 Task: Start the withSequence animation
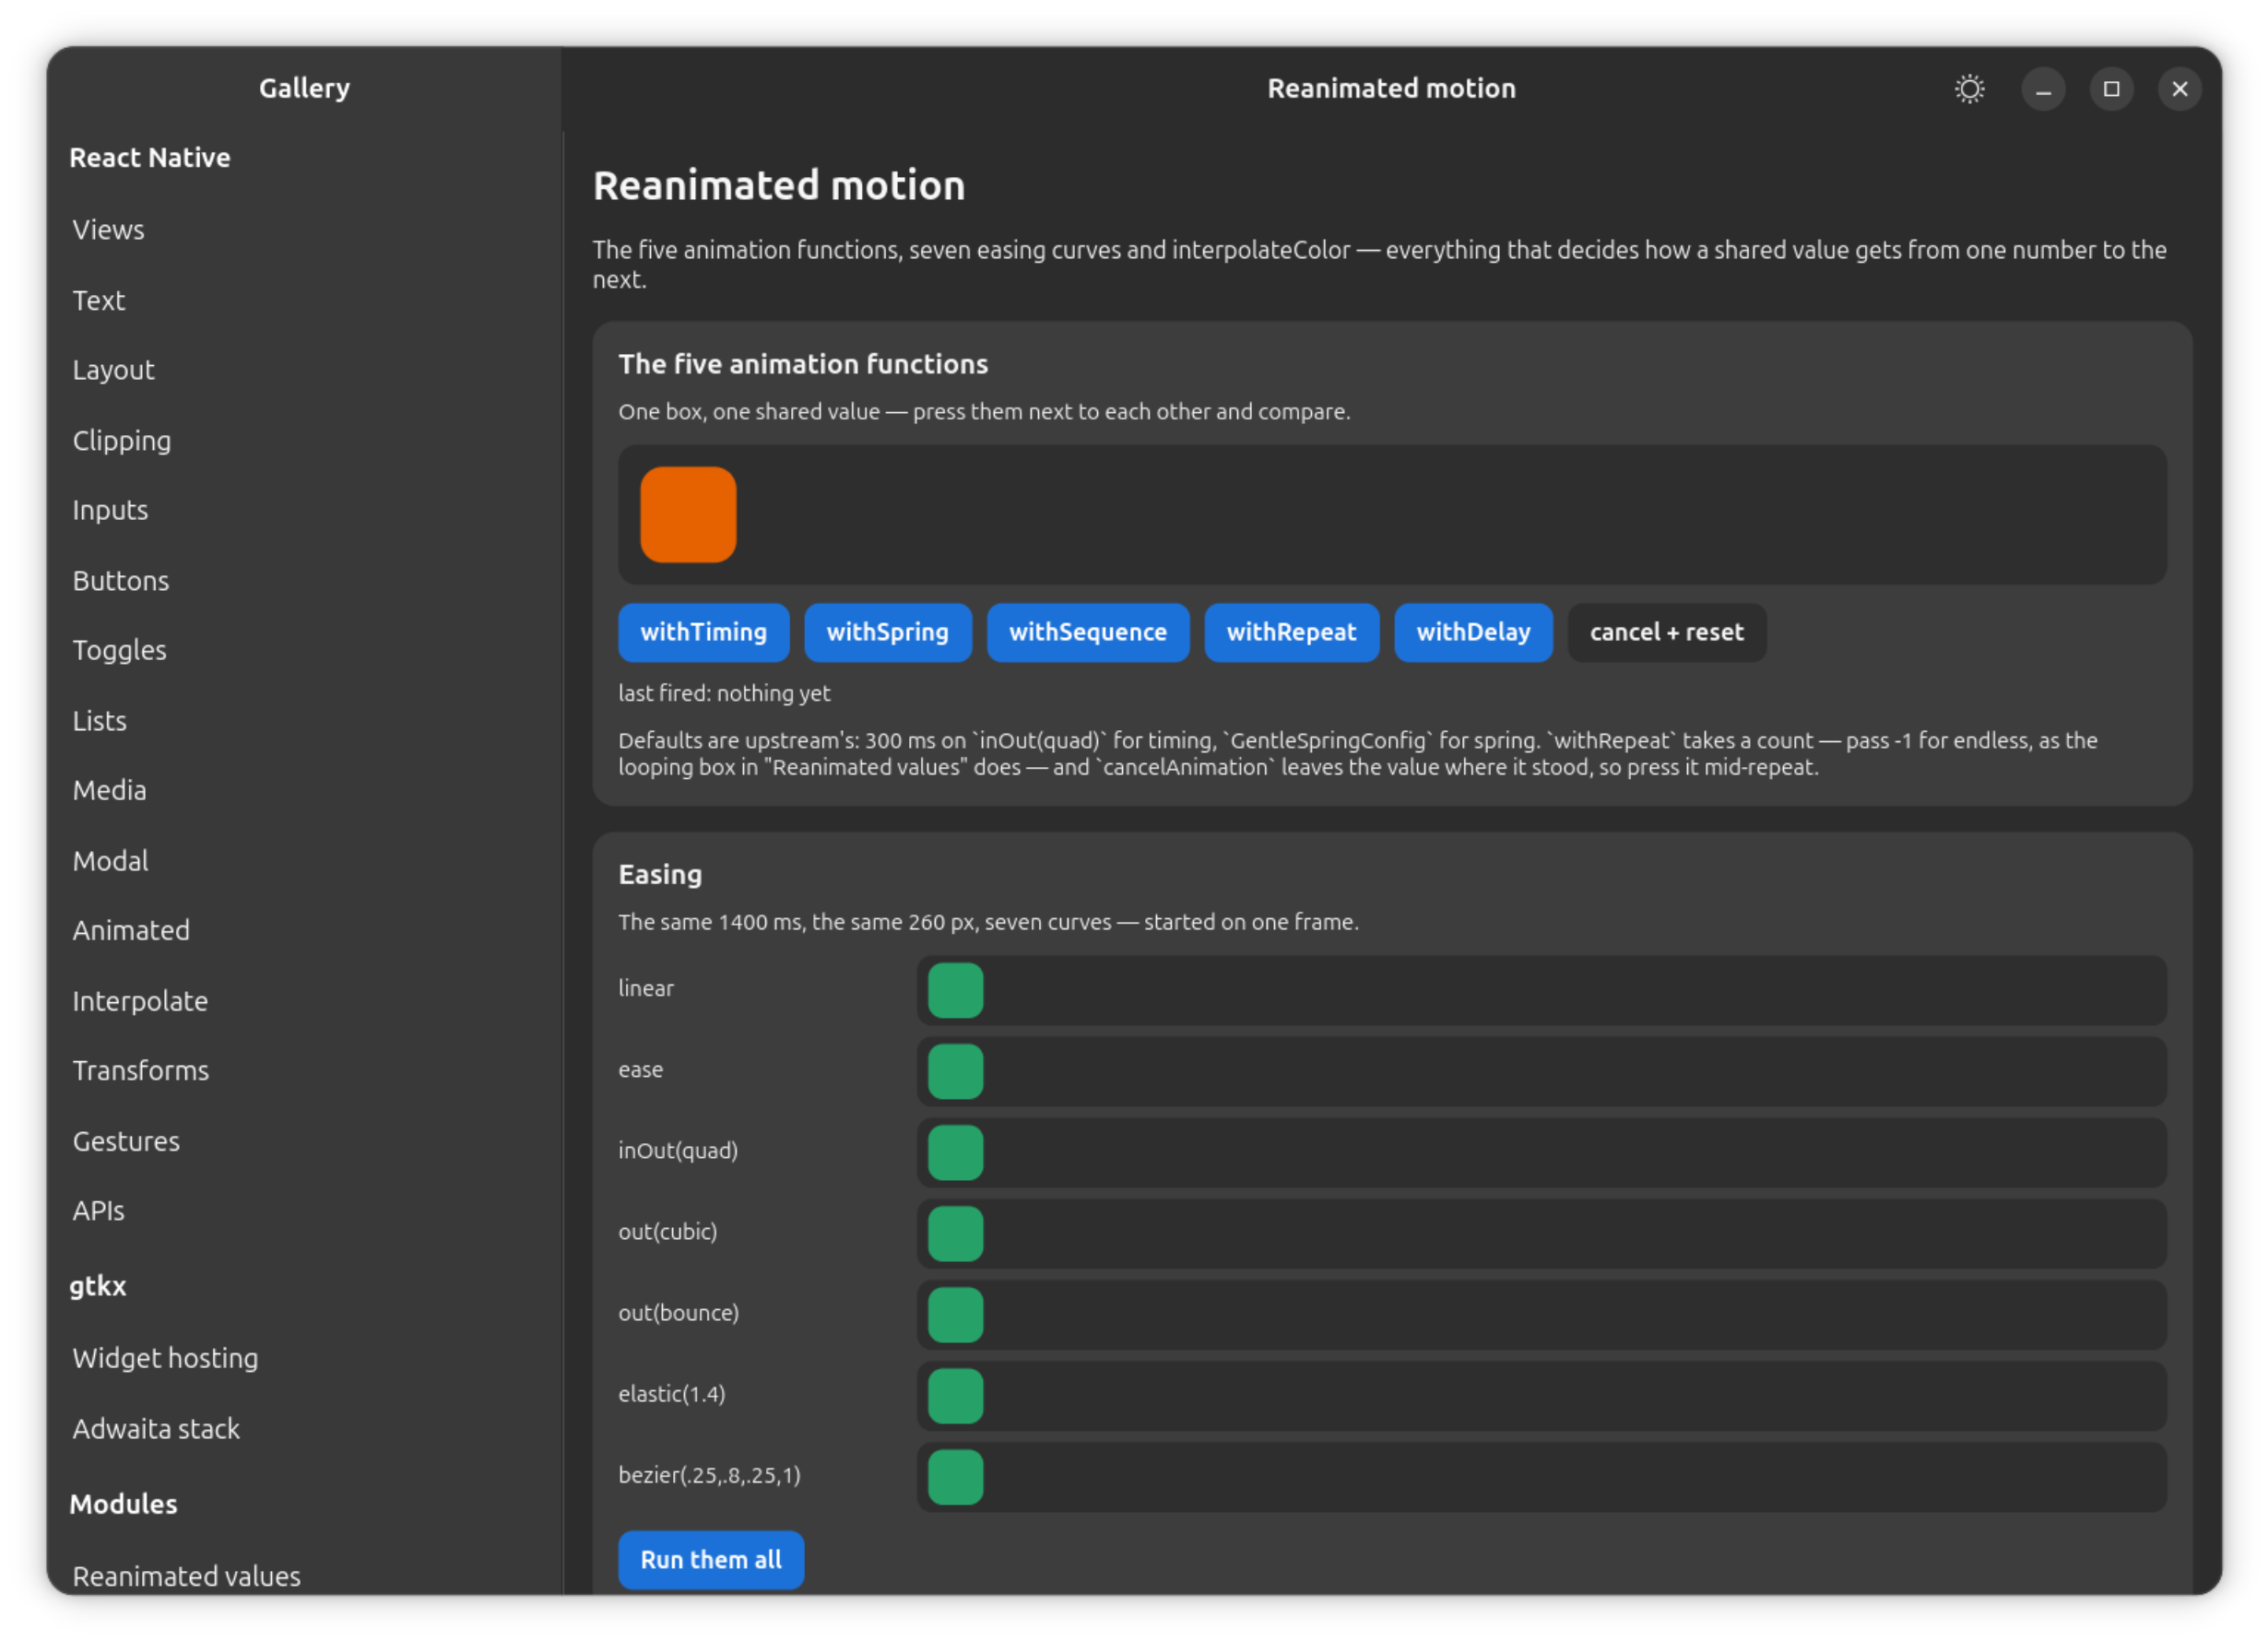click(x=1087, y=632)
